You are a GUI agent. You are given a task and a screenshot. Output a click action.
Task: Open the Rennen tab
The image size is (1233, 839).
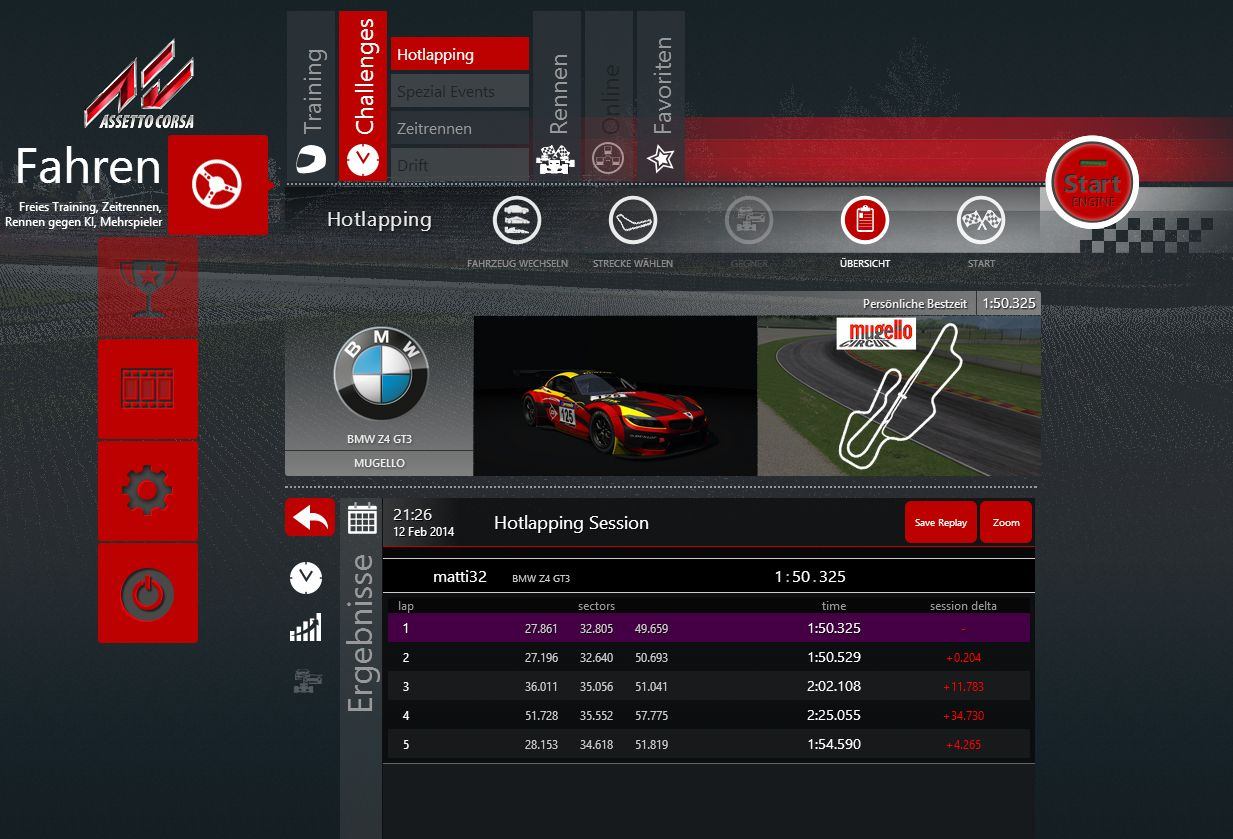pos(557,96)
